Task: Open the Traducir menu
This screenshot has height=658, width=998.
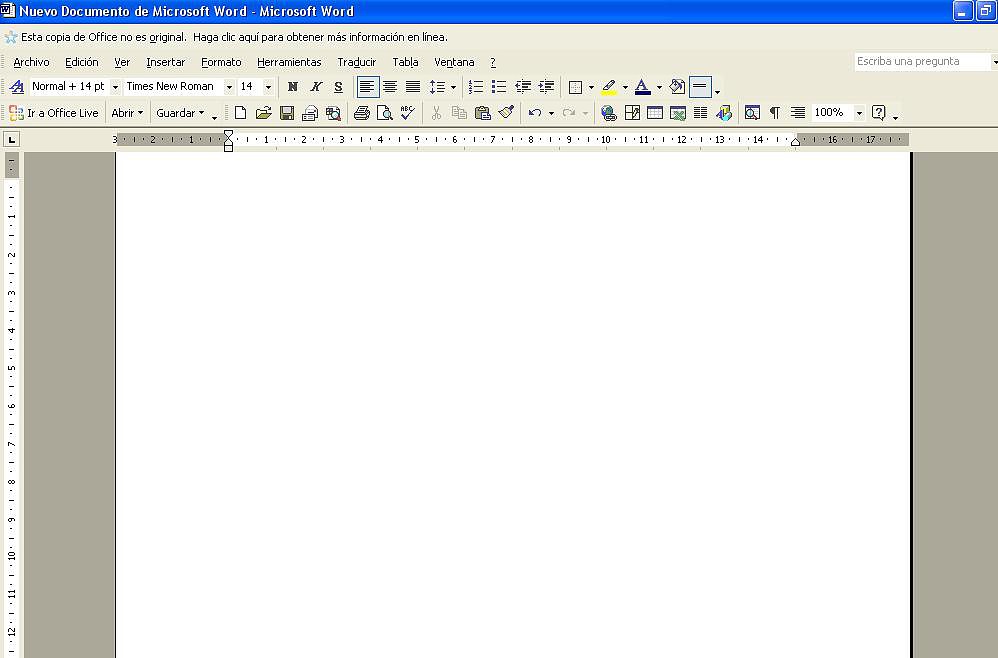Action: pyautogui.click(x=356, y=62)
